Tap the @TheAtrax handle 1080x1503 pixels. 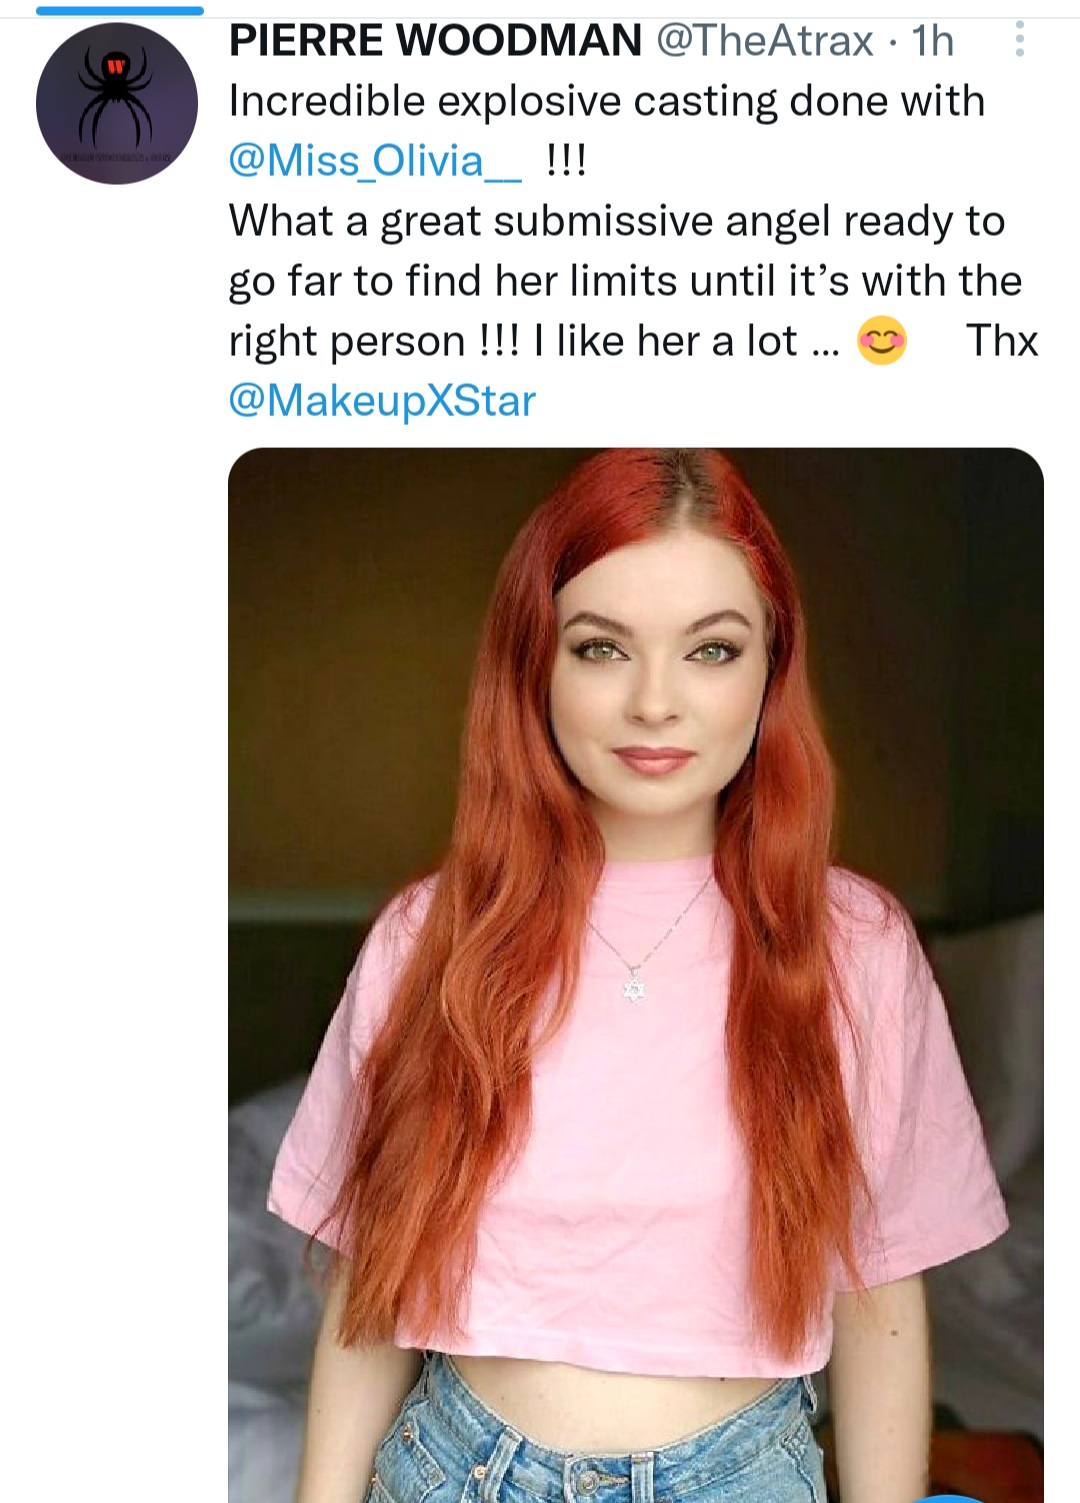pyautogui.click(x=765, y=41)
